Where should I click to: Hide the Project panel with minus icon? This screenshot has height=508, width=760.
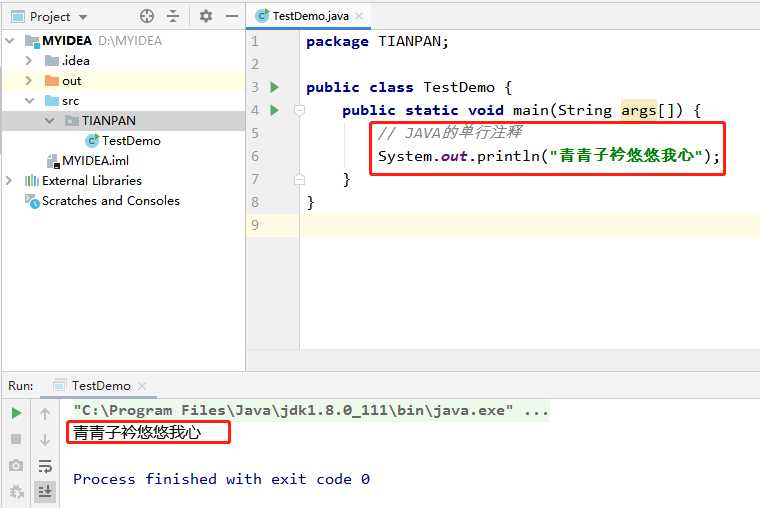click(232, 16)
